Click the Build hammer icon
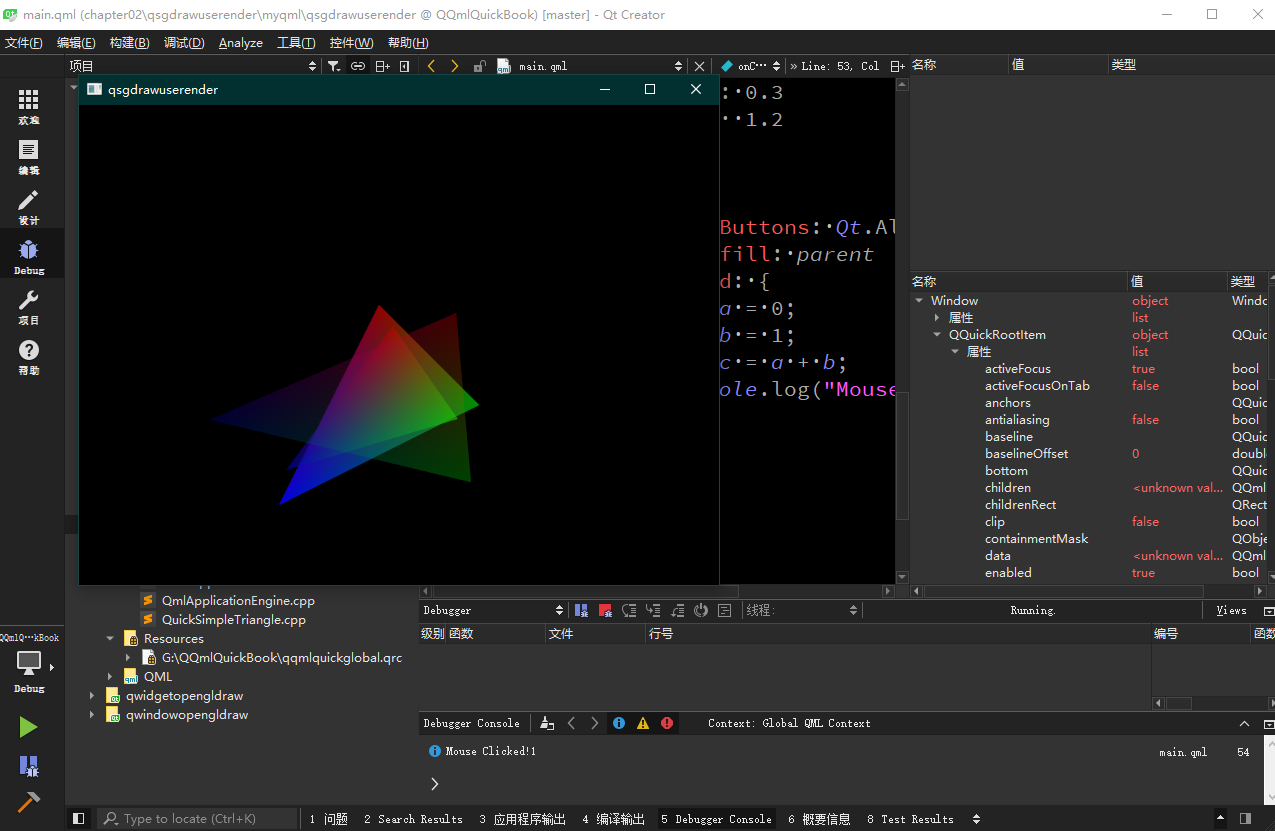 click(28, 801)
